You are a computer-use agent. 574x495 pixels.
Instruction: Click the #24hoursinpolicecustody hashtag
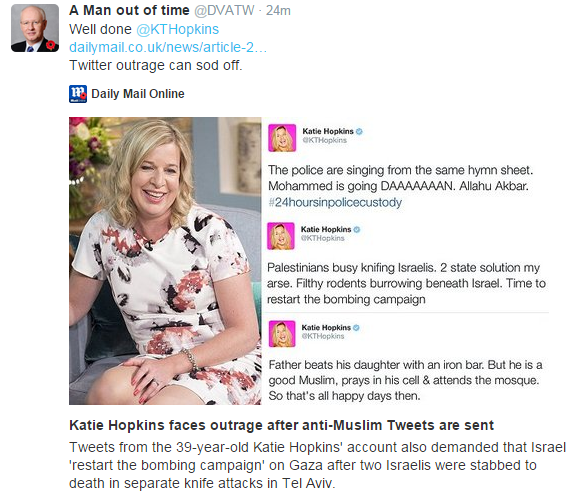tap(335, 202)
